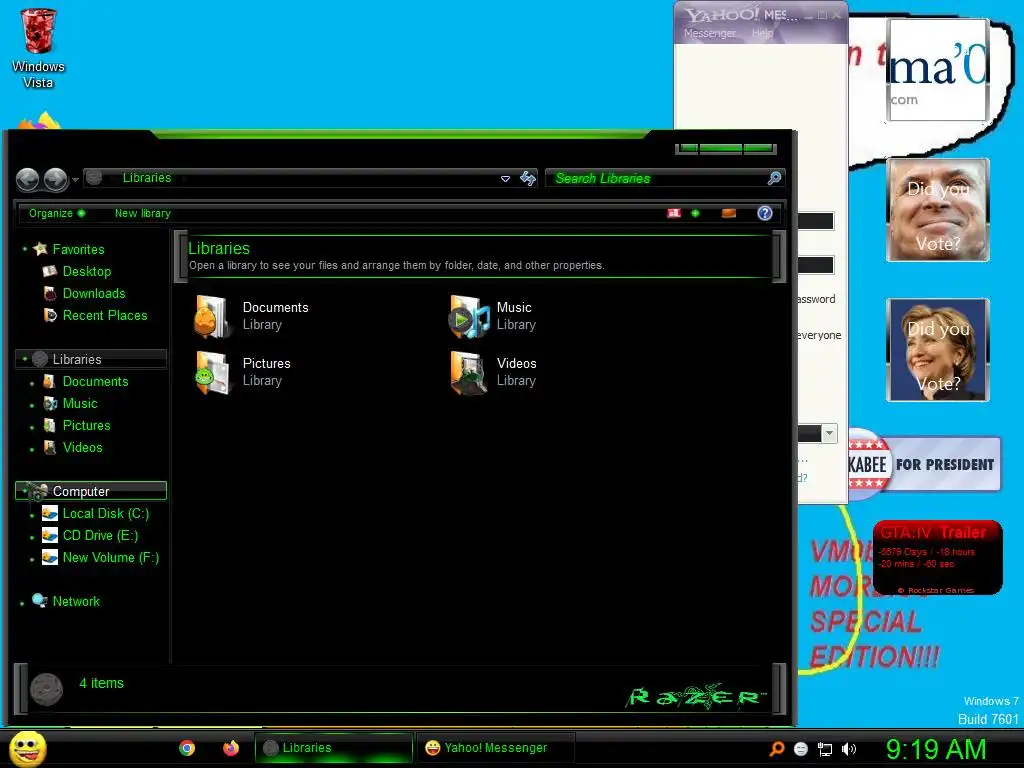The image size is (1024, 768).
Task: Open the Help menu in Yahoo! Messenger
Action: pos(762,33)
